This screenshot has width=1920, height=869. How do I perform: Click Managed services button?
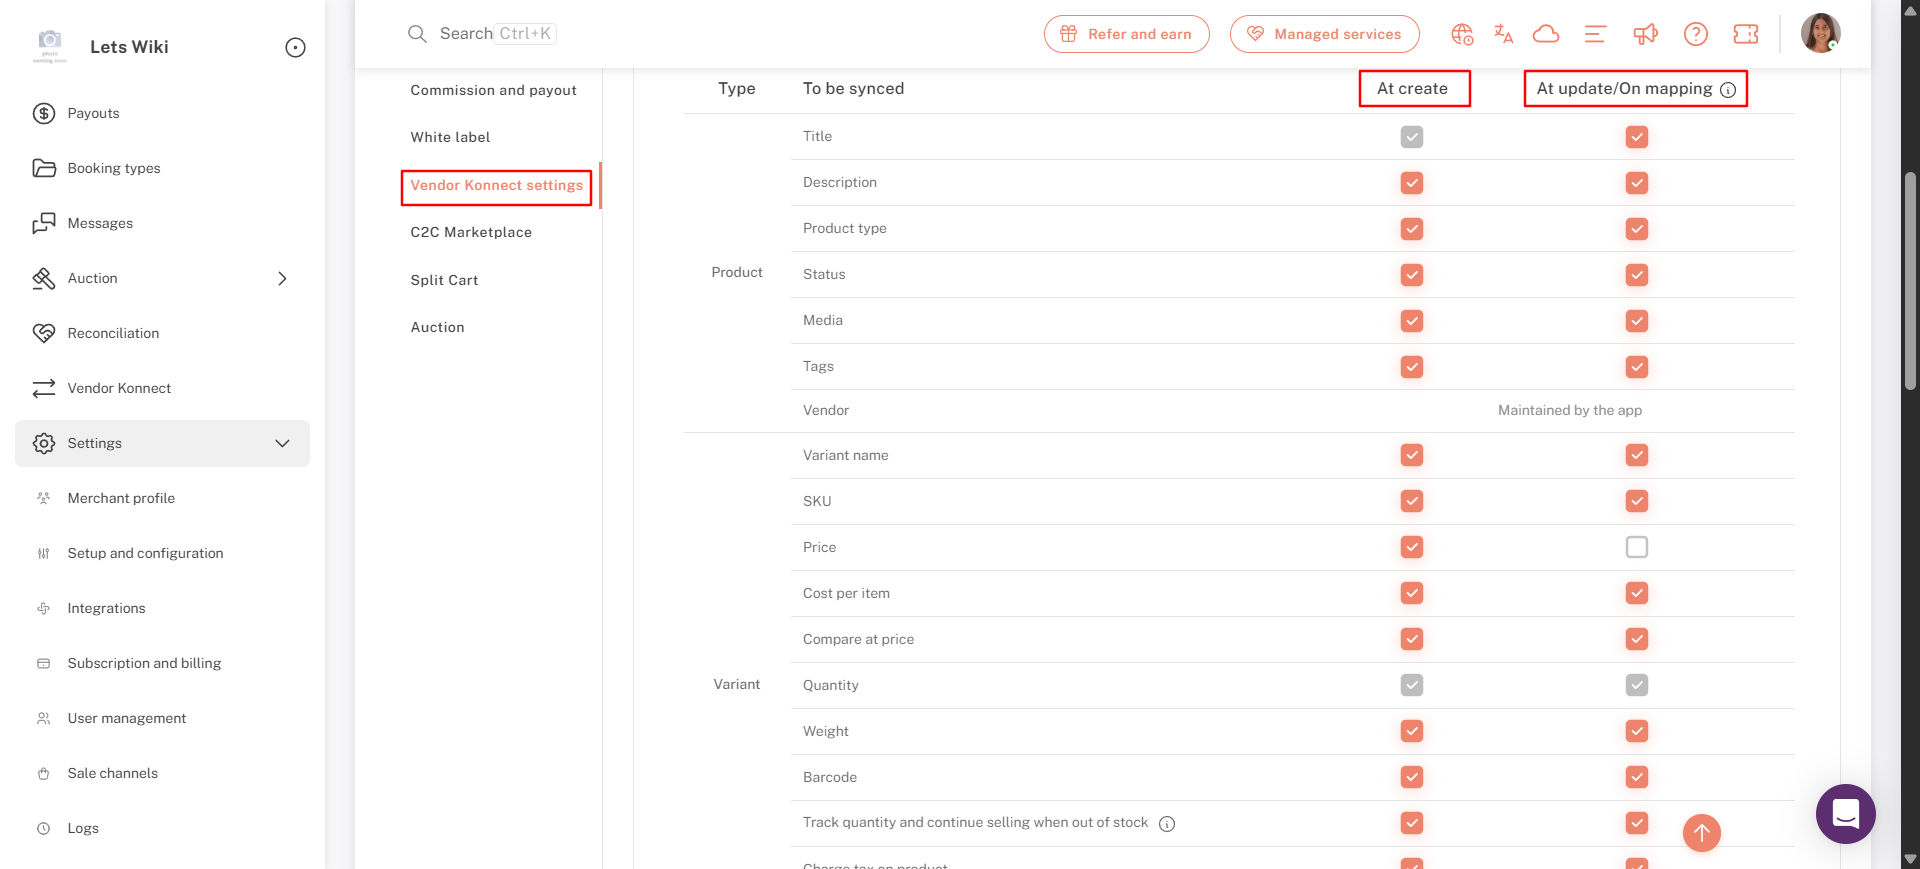(x=1325, y=34)
